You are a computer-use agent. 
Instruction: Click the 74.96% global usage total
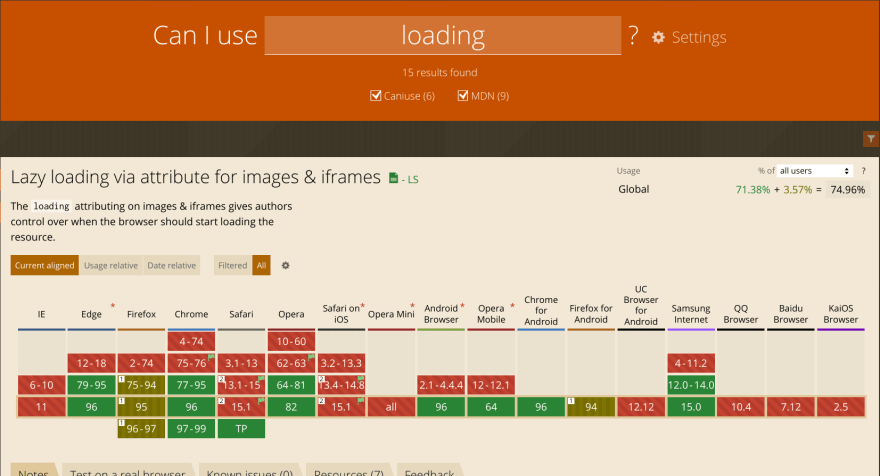847,190
